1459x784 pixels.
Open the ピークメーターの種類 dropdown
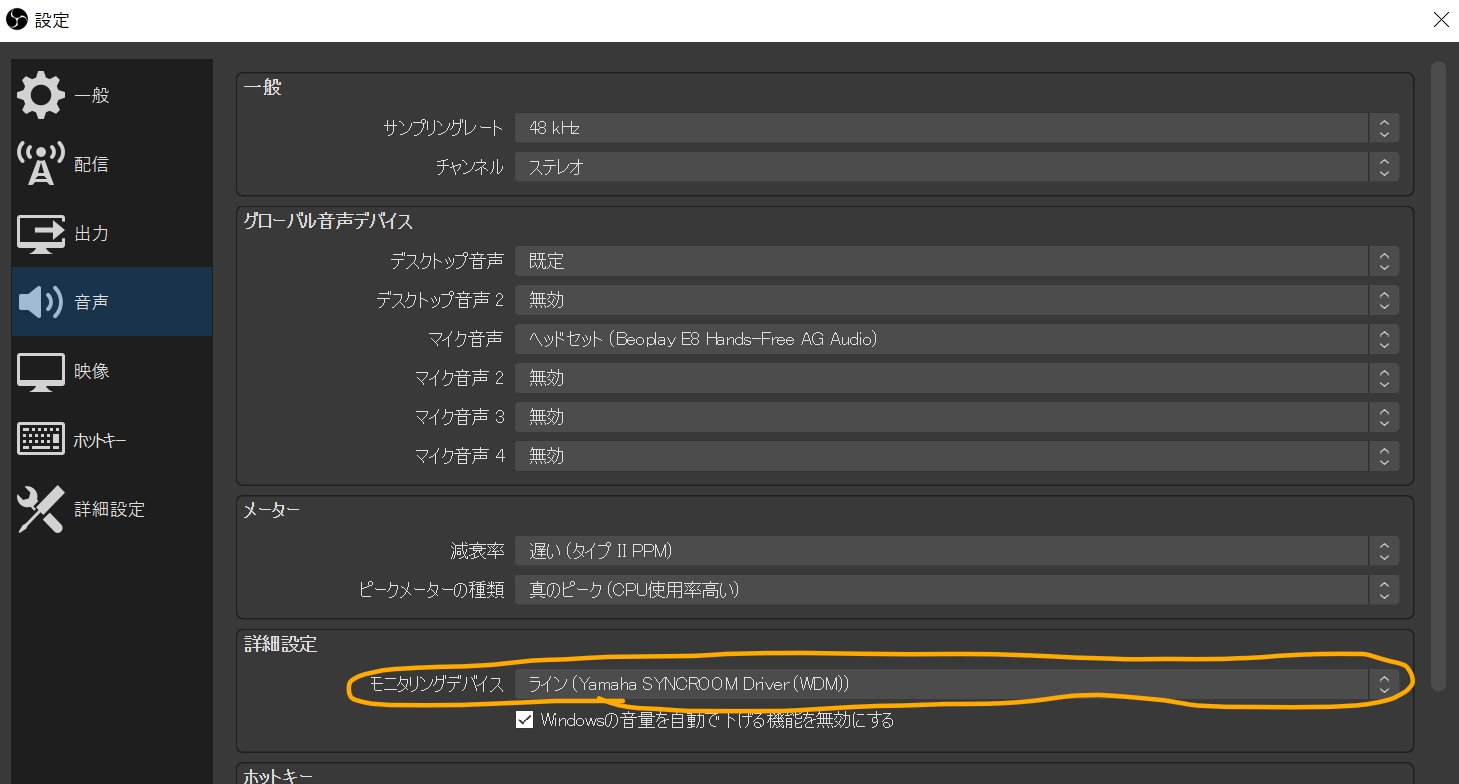coord(957,590)
